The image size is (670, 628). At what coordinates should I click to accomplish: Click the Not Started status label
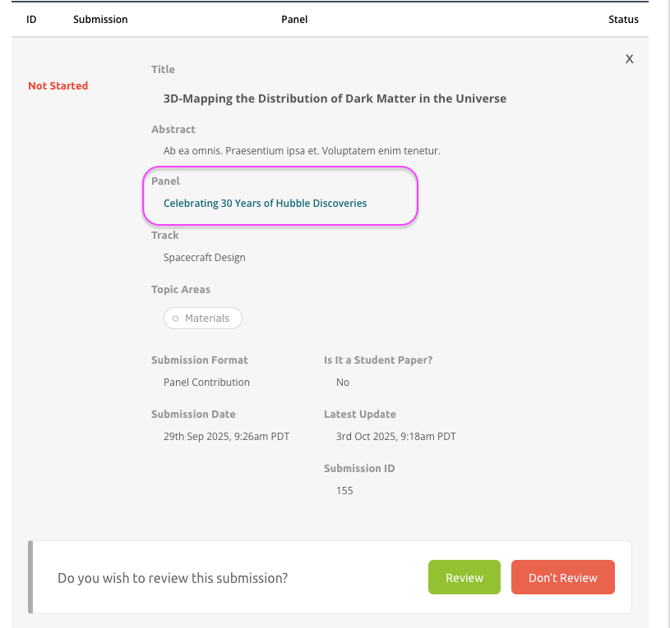click(x=58, y=86)
